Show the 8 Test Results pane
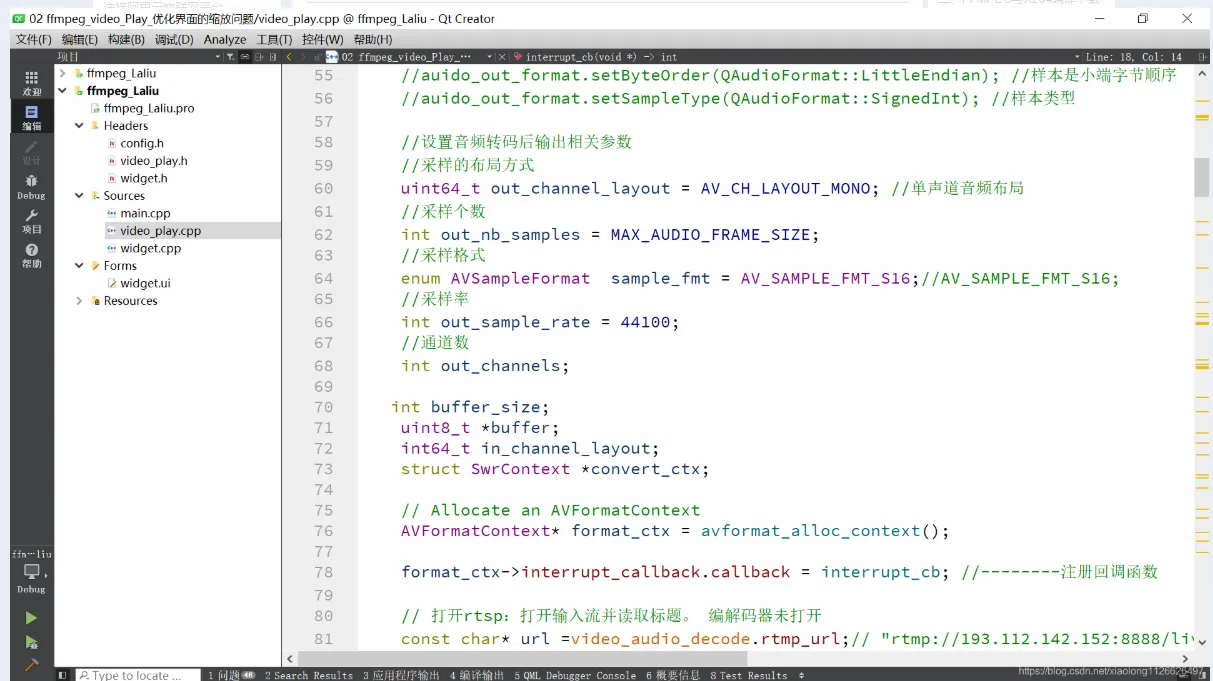Screen dimensions: 1213x681 (x=750, y=675)
